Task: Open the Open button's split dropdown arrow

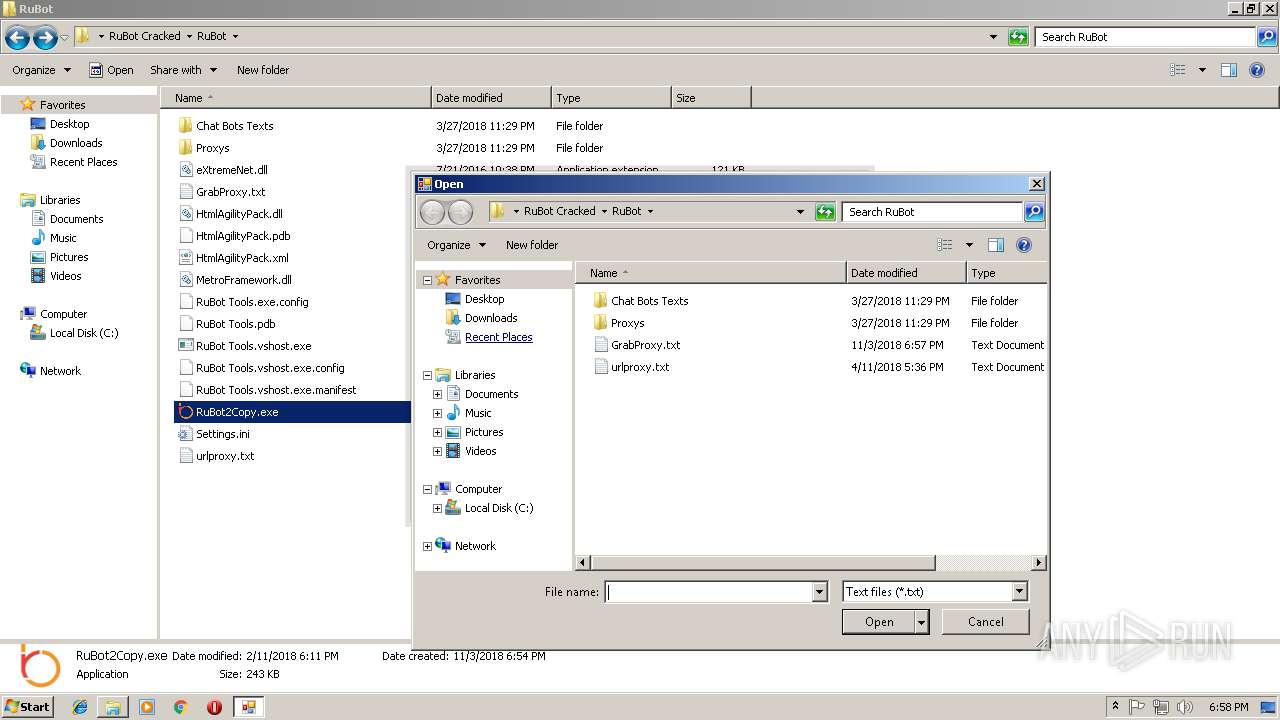Action: [x=921, y=622]
